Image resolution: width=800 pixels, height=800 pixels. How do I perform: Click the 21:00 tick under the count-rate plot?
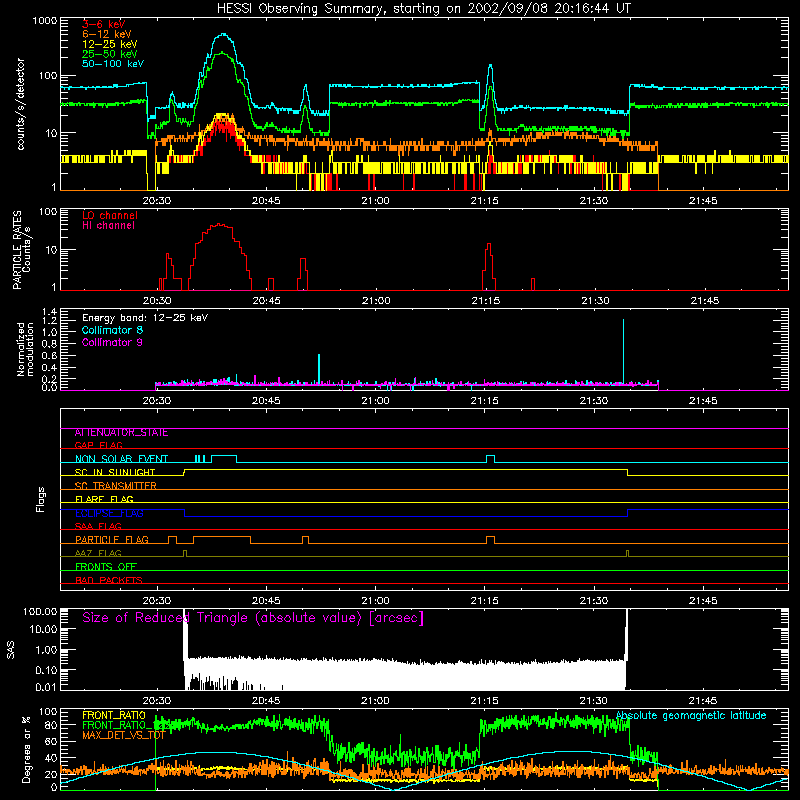[x=376, y=201]
